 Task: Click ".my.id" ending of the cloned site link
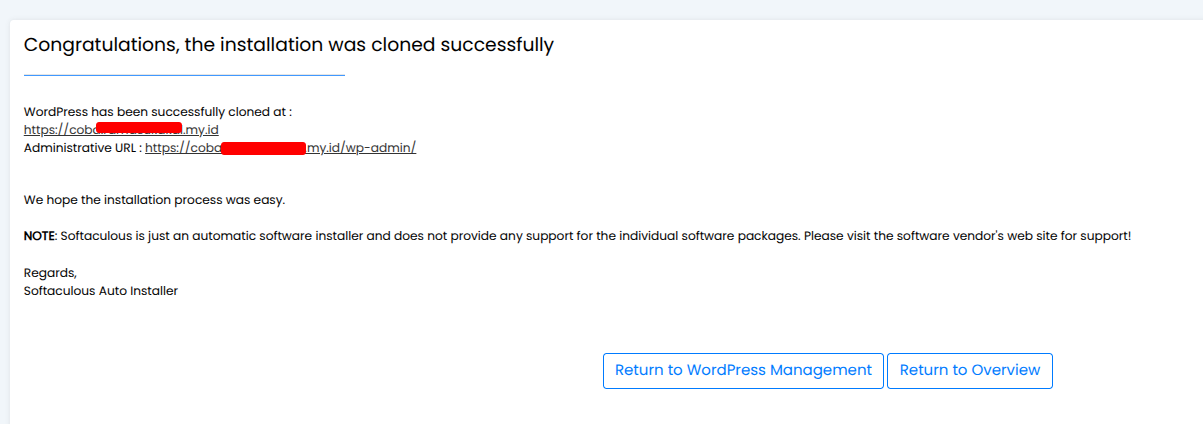click(200, 130)
